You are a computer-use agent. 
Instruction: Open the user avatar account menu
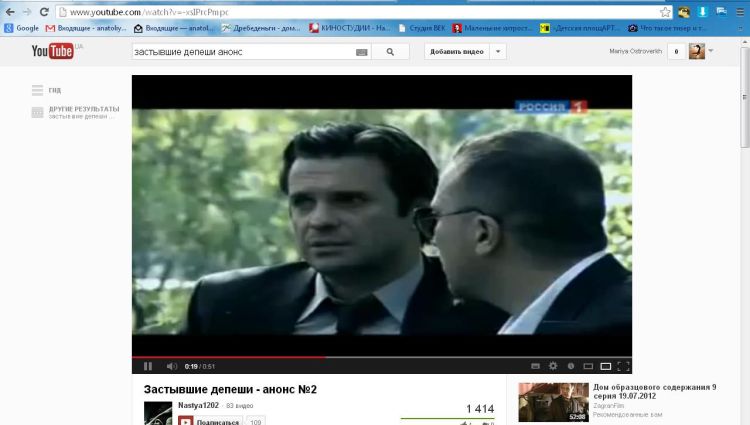[x=697, y=51]
